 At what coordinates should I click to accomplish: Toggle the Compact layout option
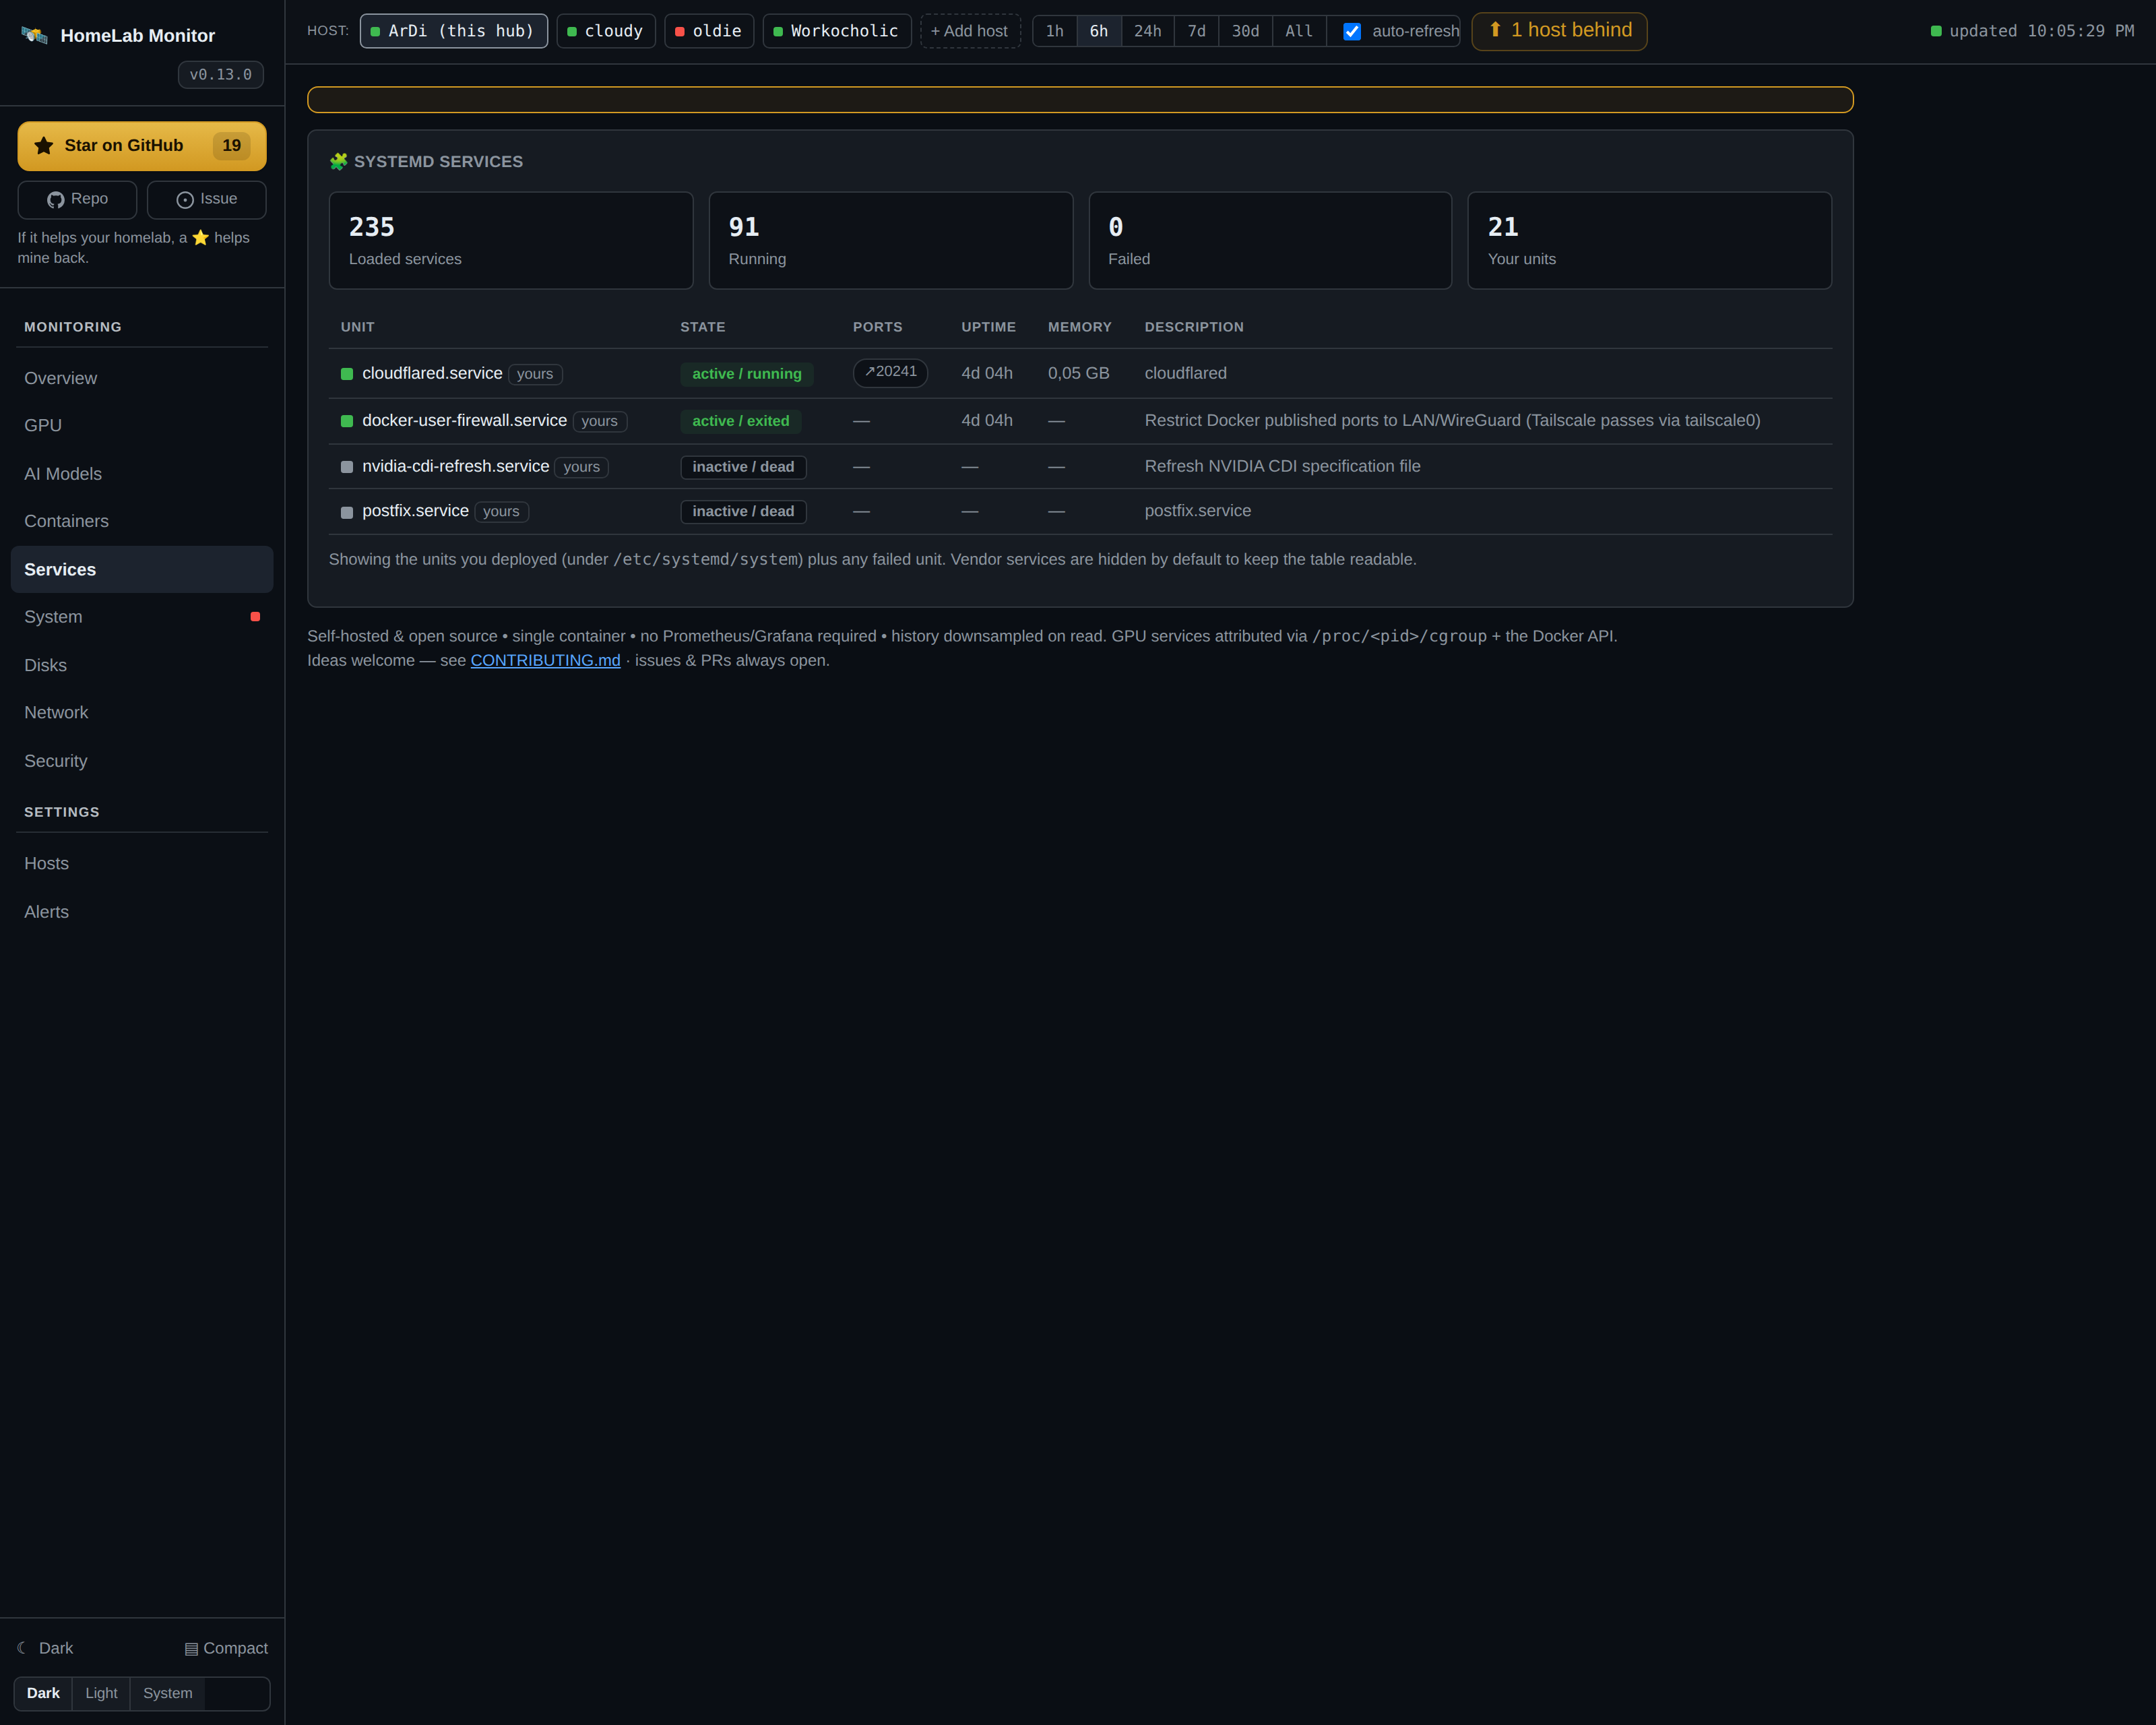point(226,1648)
